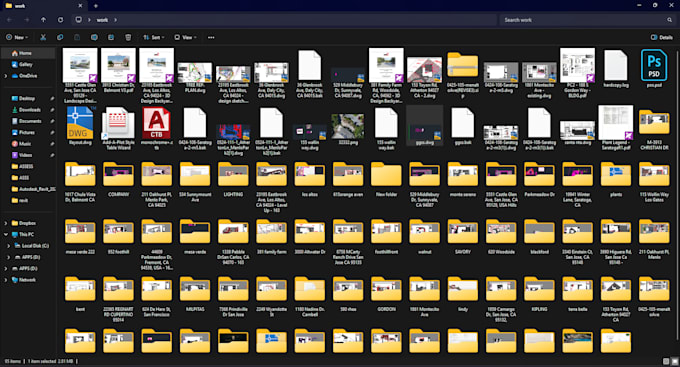Image resolution: width=680 pixels, height=367 pixels.
Task: Select the hardcopy.log file icon
Action: 616,65
